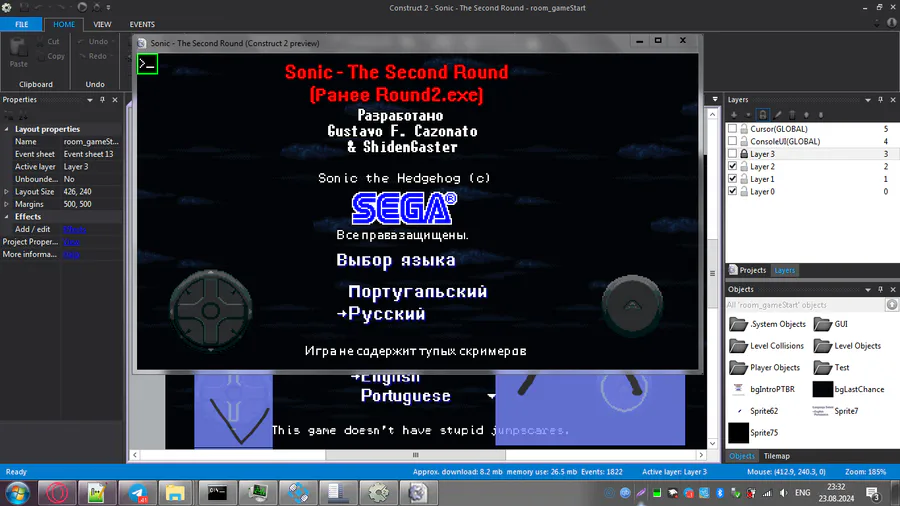The width and height of the screenshot is (900, 506).
Task: Click the objects filter search field
Action: [805, 305]
